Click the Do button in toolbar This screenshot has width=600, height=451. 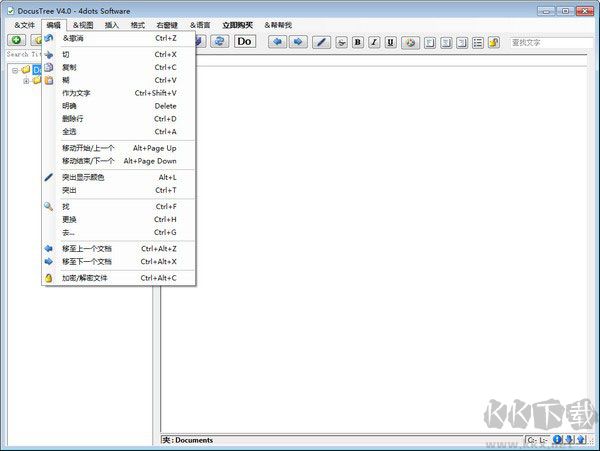tap(244, 41)
